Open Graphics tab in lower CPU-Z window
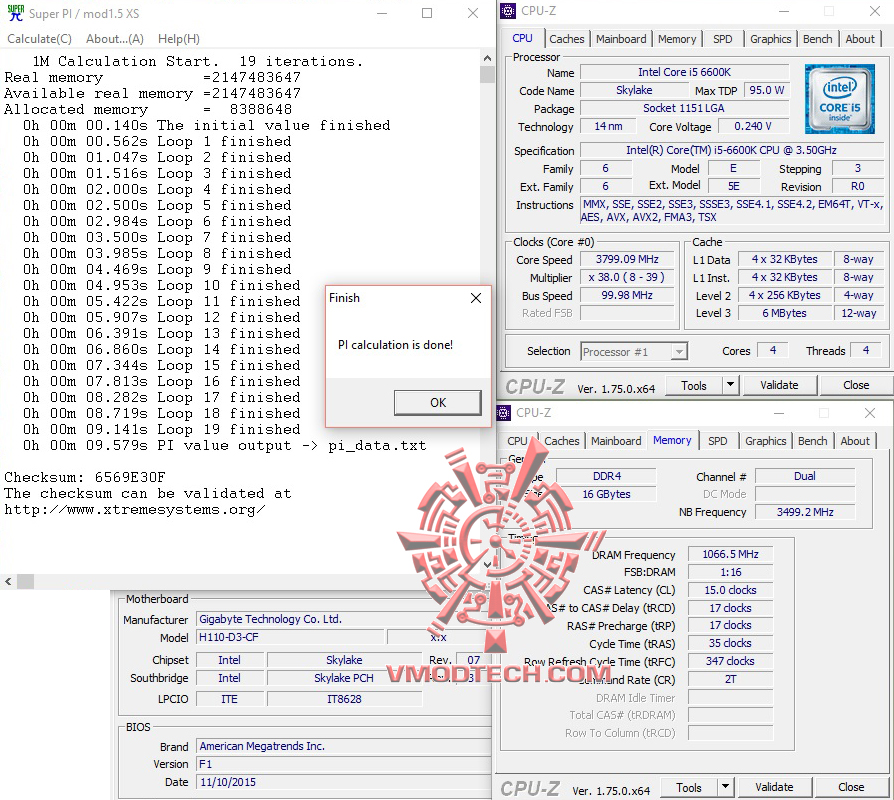Image resolution: width=894 pixels, height=800 pixels. (765, 441)
